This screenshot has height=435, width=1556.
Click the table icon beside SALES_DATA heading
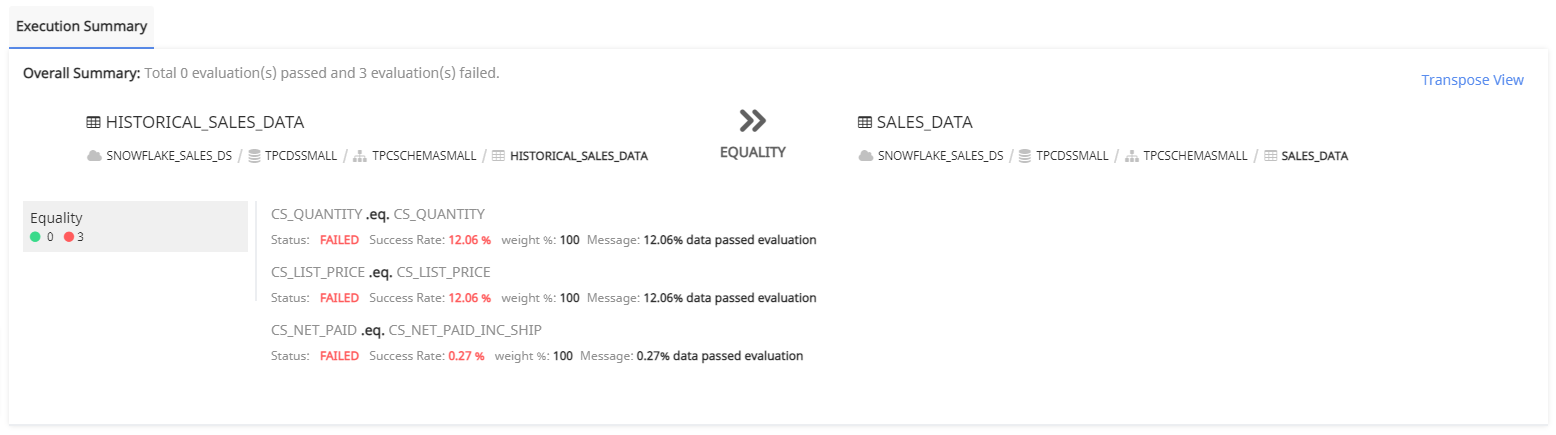[x=865, y=123]
